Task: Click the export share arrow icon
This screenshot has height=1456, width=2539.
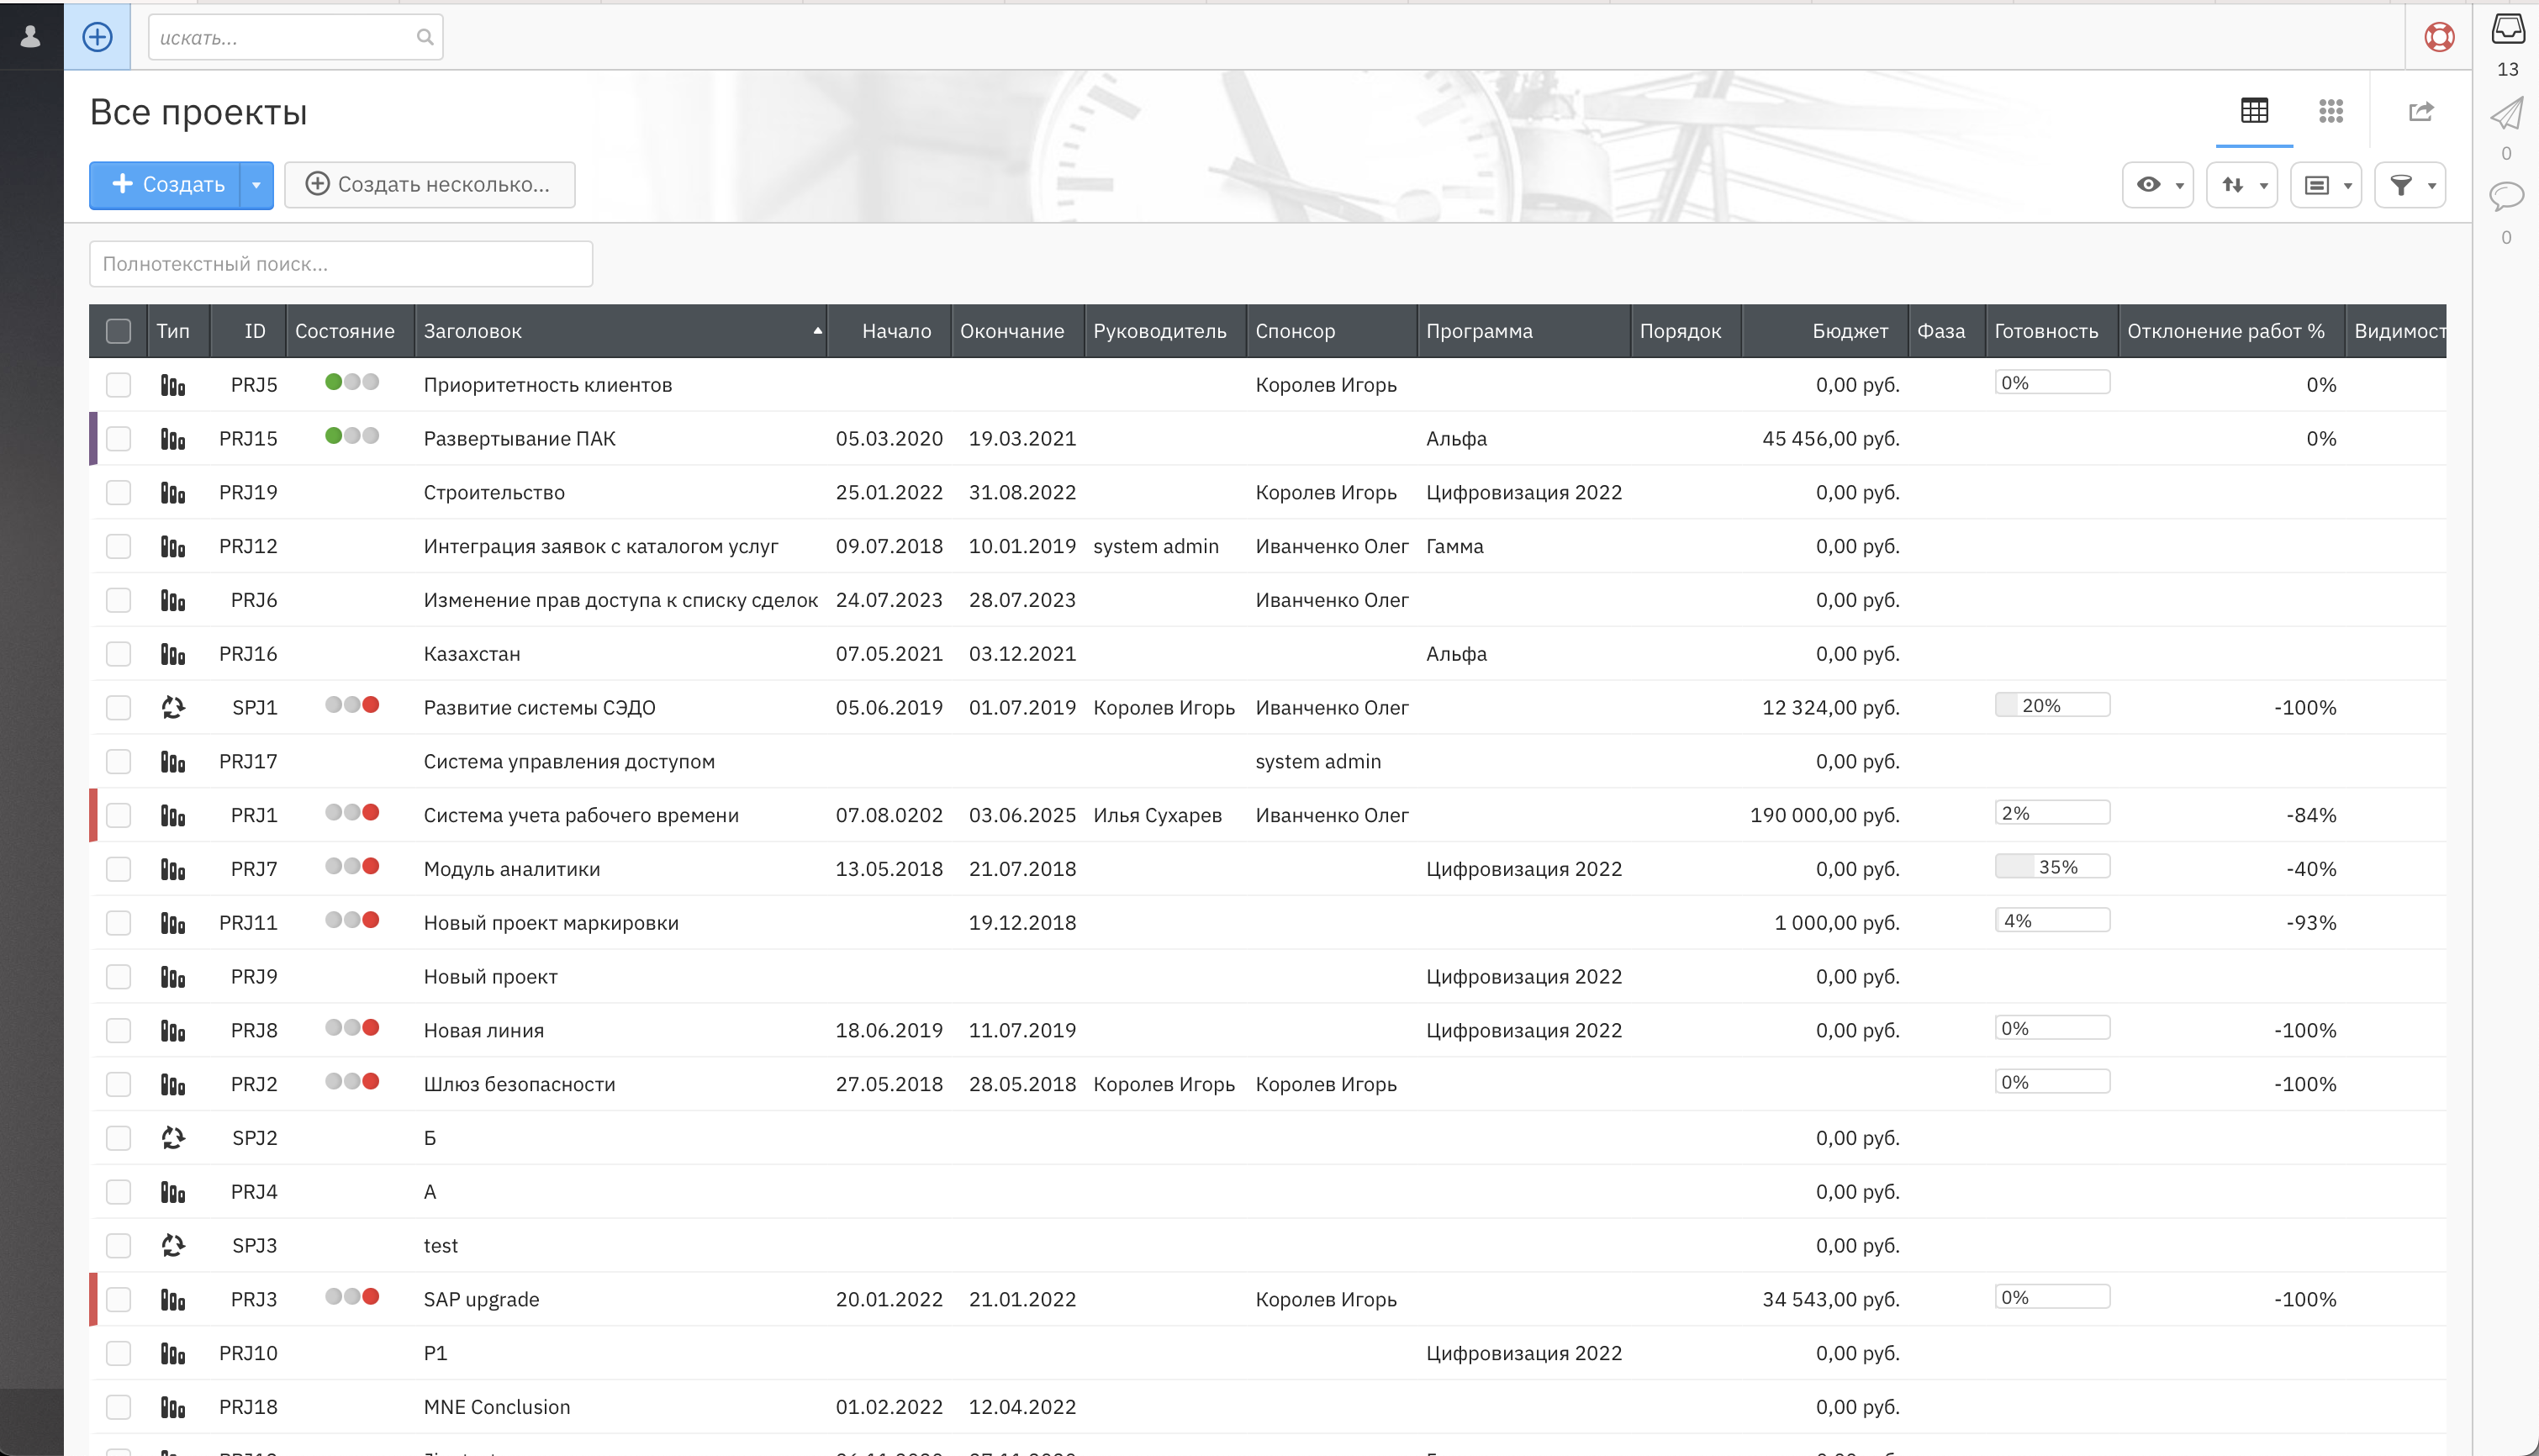Action: click(x=2421, y=111)
